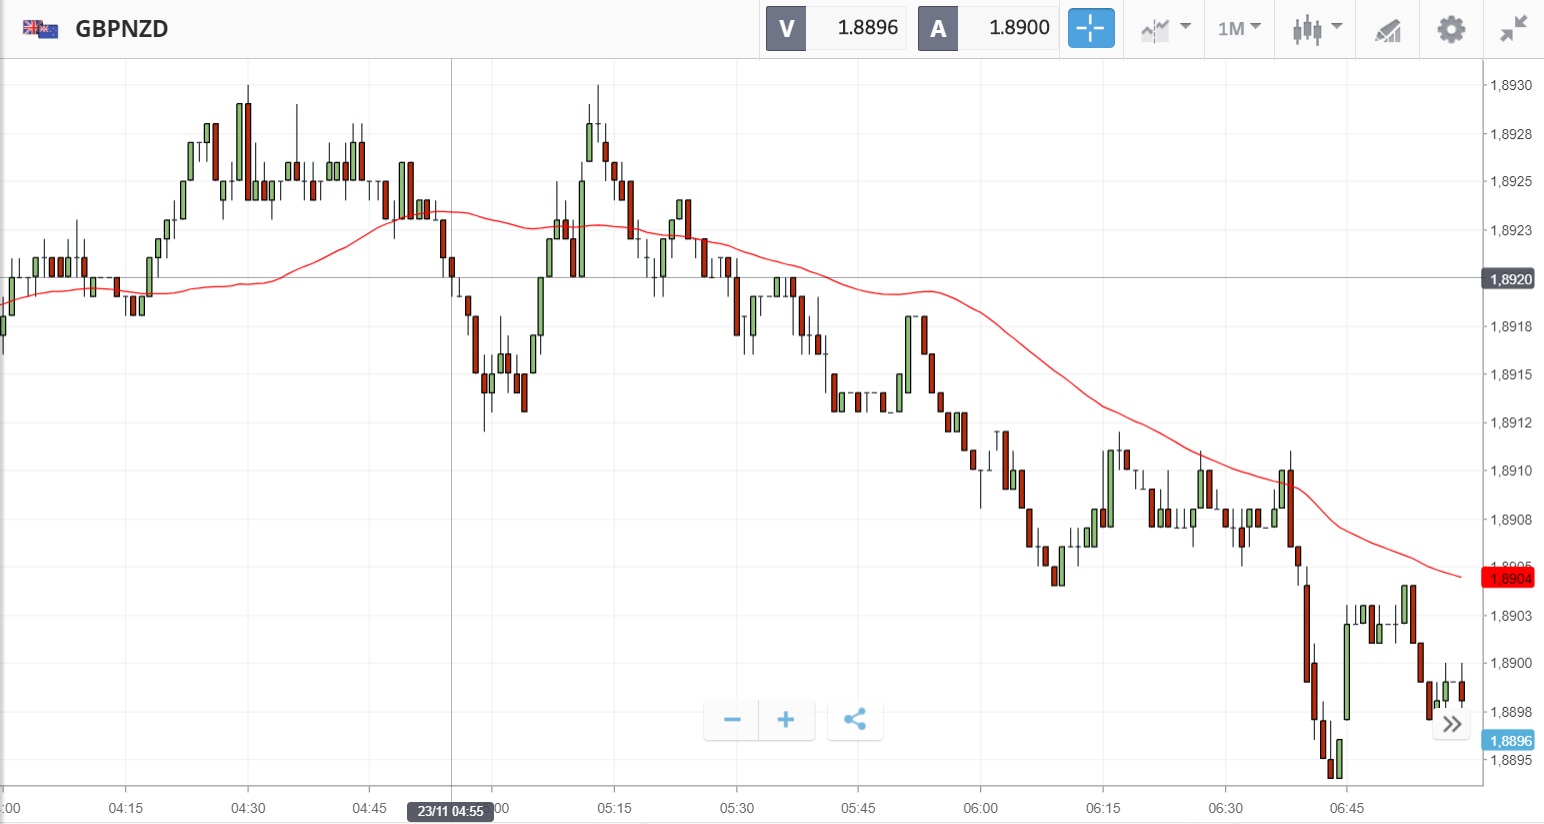Share the chart via share icon
This screenshot has height=824, width=1544.
point(855,719)
